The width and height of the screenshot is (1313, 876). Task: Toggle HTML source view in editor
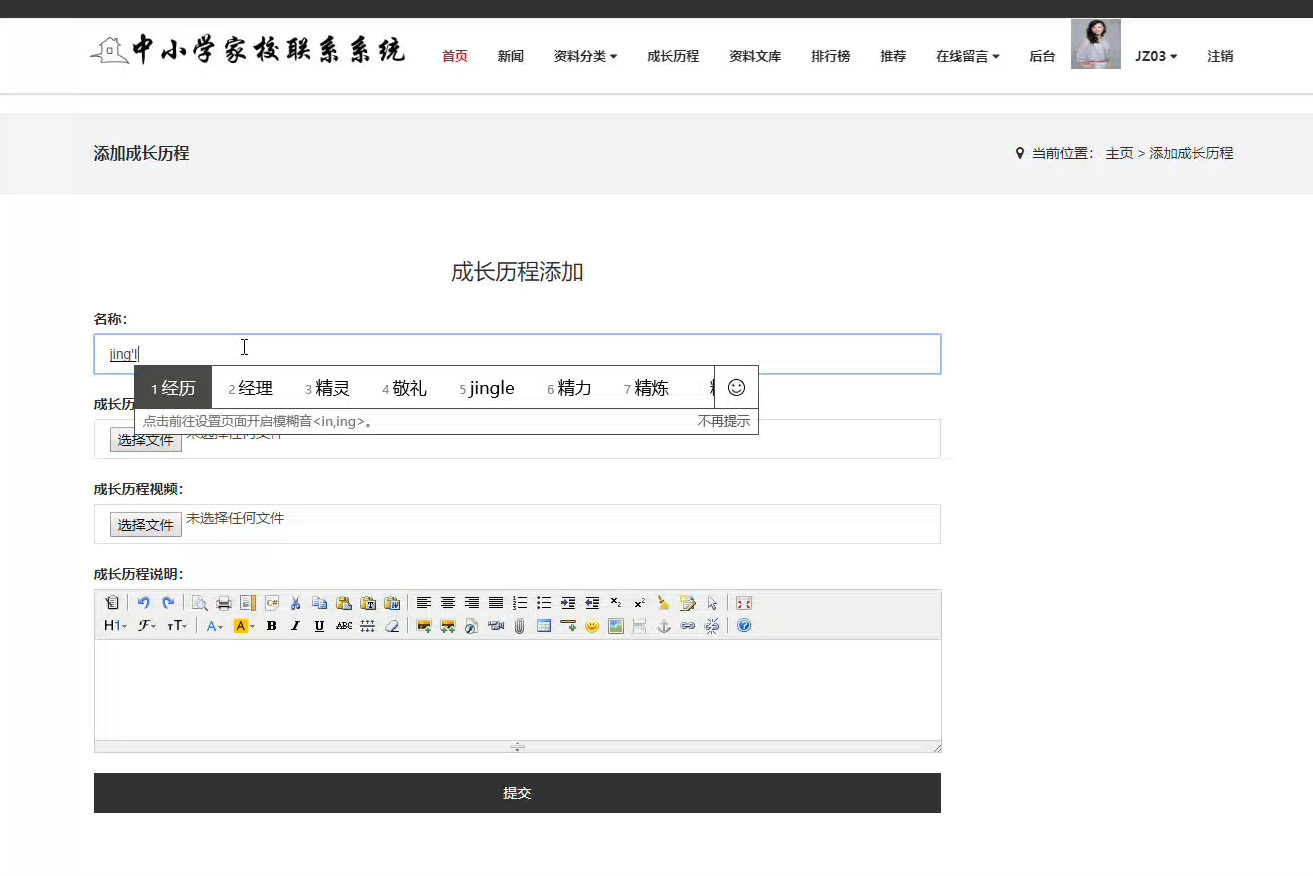click(112, 603)
